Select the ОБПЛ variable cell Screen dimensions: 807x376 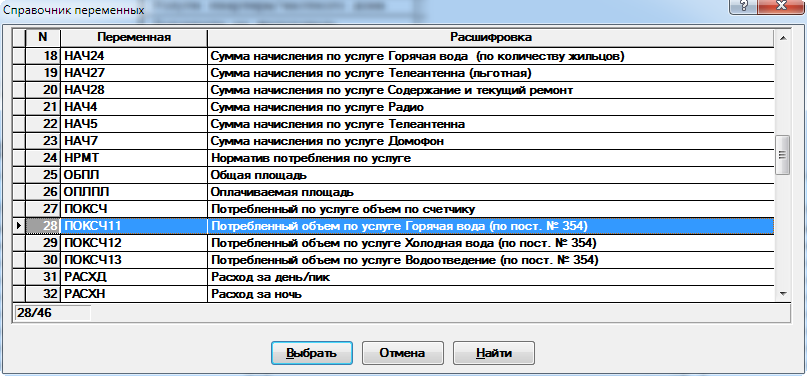point(134,175)
